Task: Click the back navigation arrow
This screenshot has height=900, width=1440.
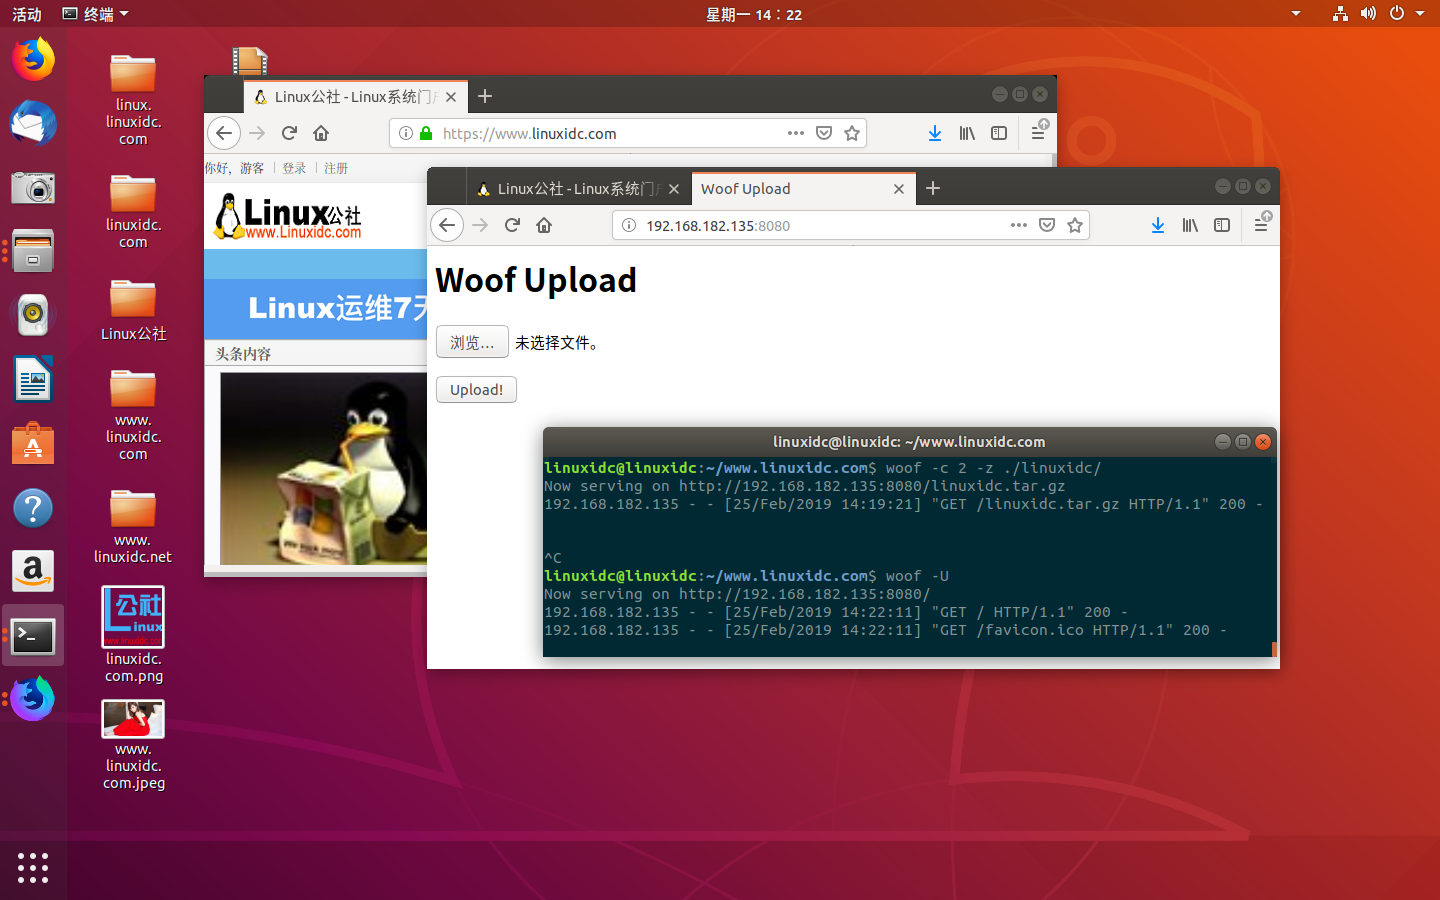Action: click(447, 225)
